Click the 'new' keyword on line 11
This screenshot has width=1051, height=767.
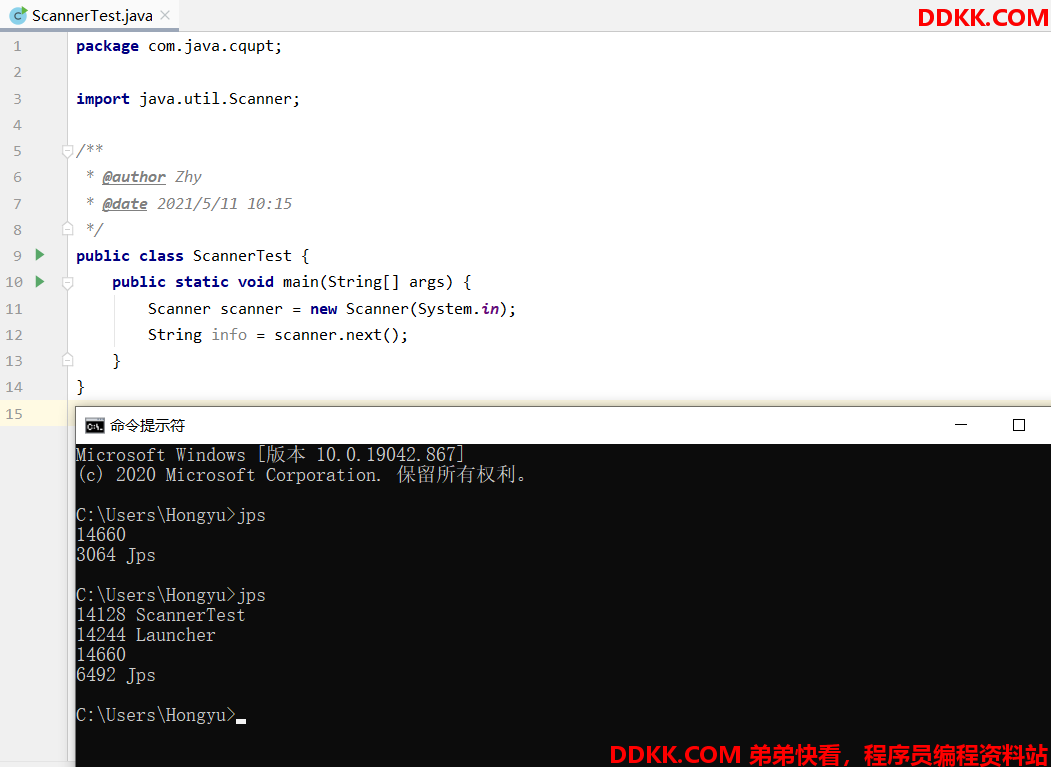coord(324,308)
